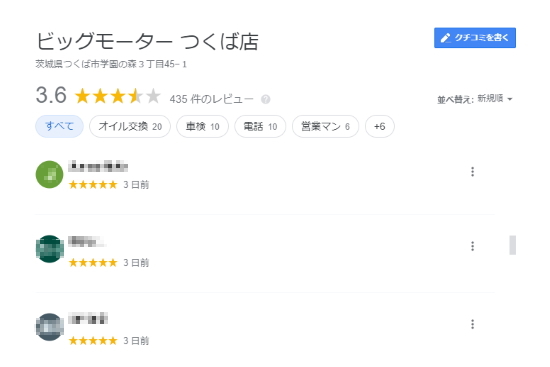Filter reviews by 営業マン chip
This screenshot has width=550, height=367.
(x=326, y=126)
